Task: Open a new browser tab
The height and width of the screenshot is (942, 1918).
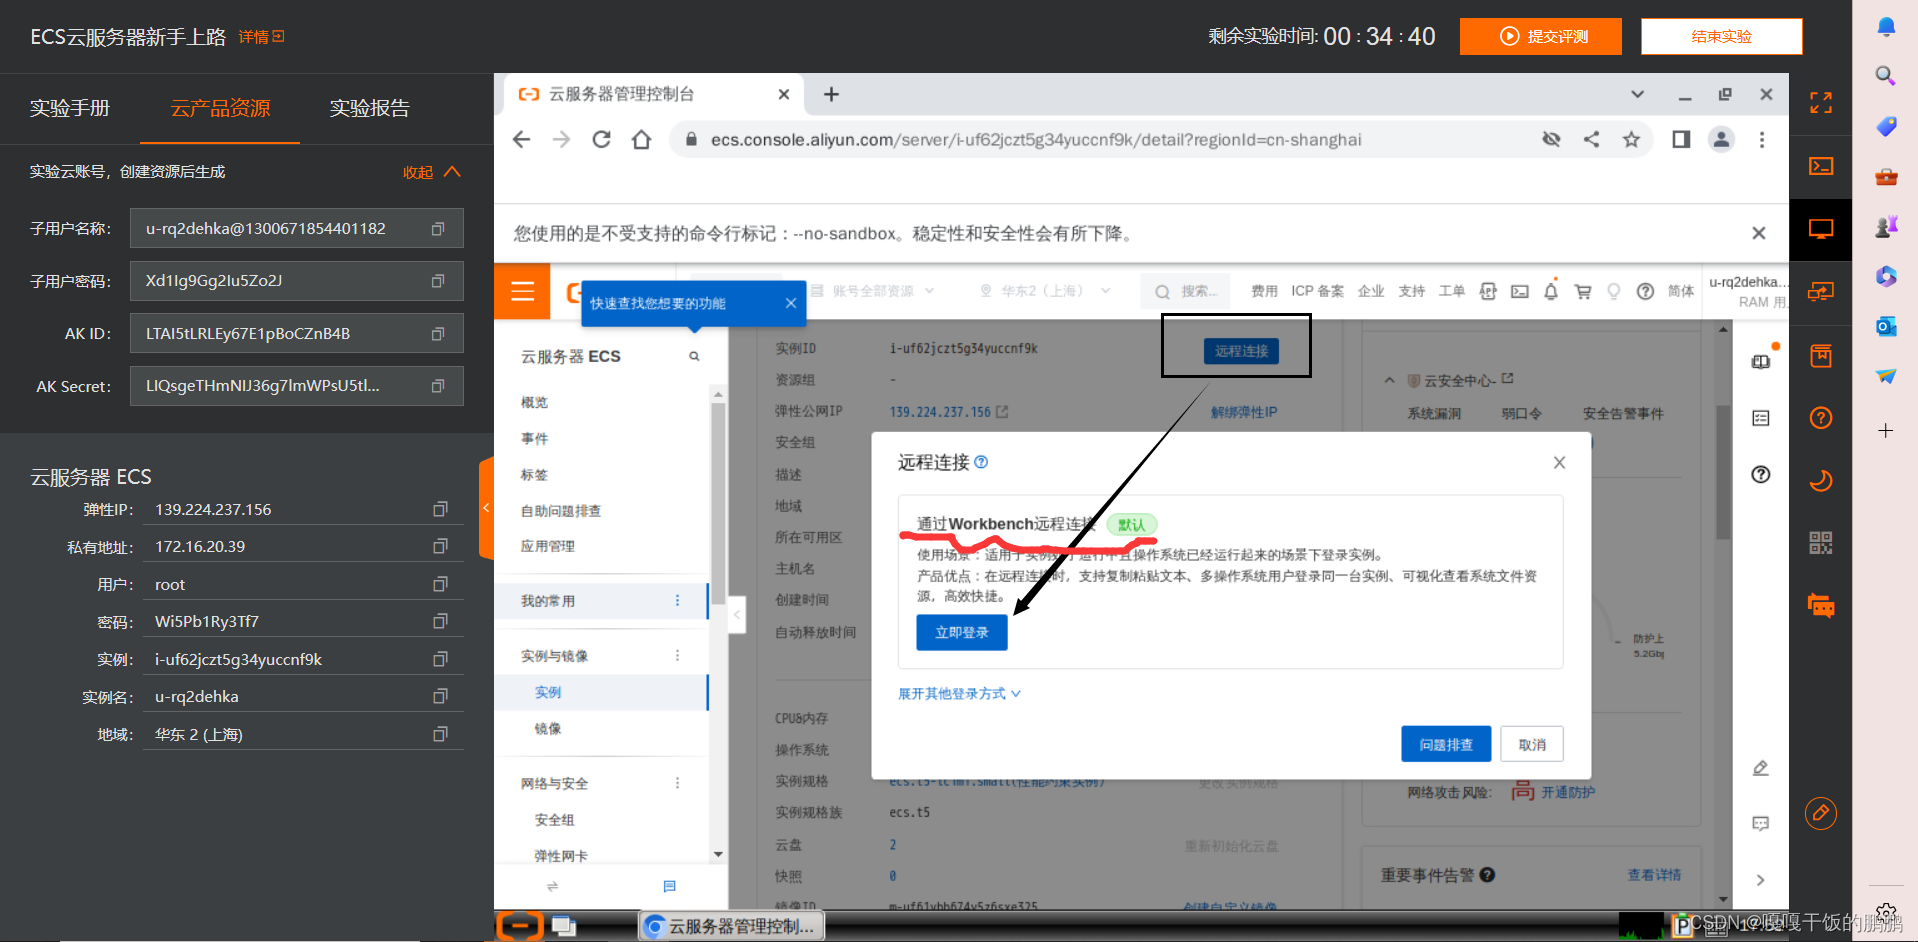Action: click(x=831, y=94)
